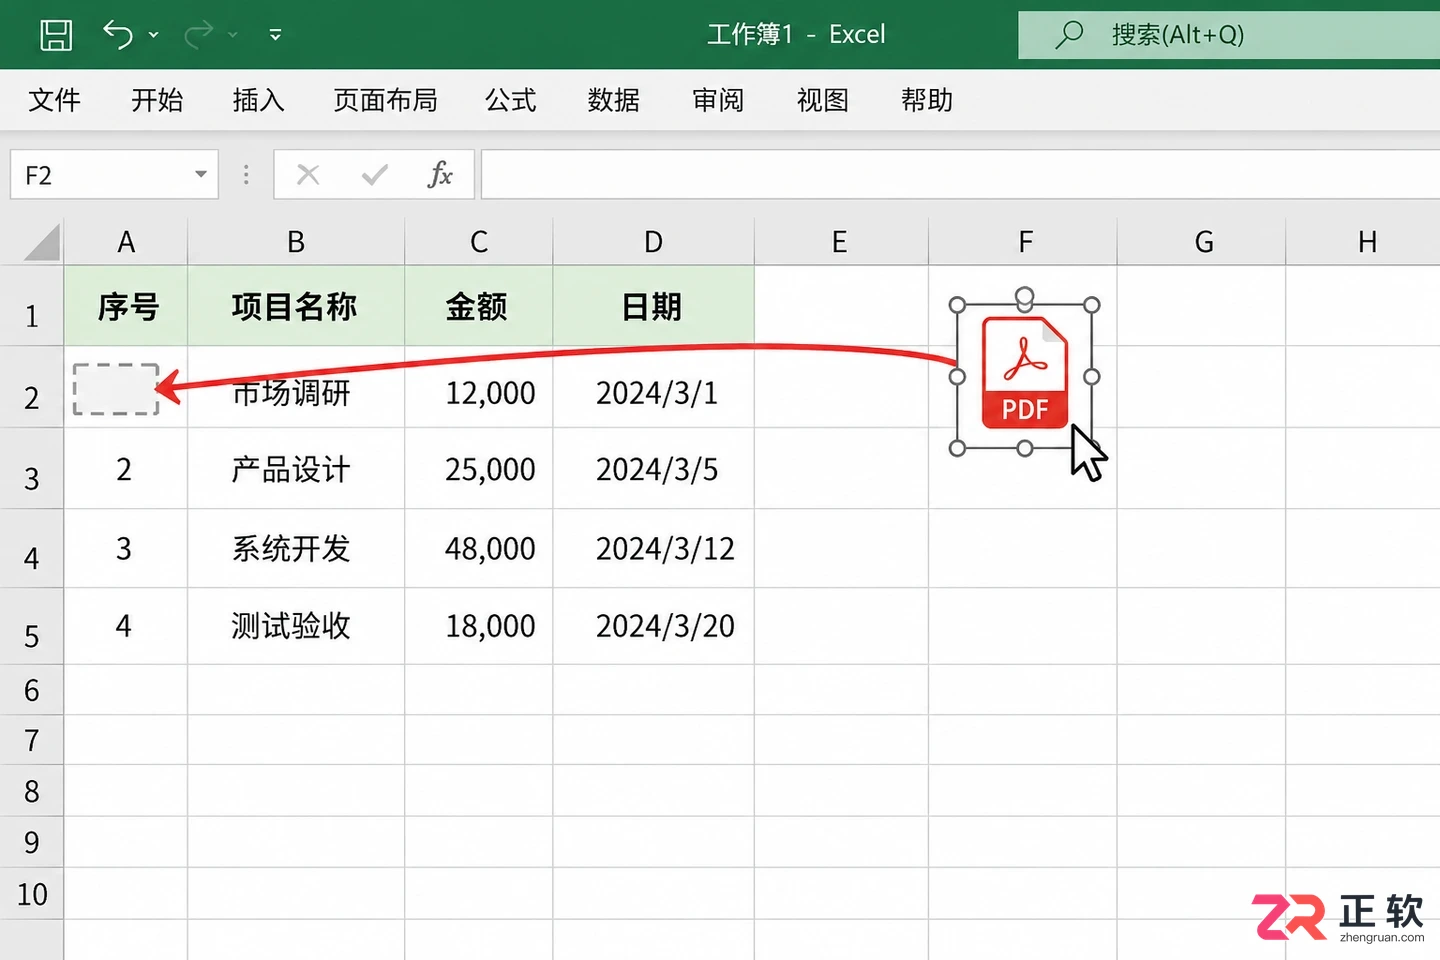The height and width of the screenshot is (960, 1440).
Task: Open the Undo history dropdown arrow
Action: pos(153,35)
